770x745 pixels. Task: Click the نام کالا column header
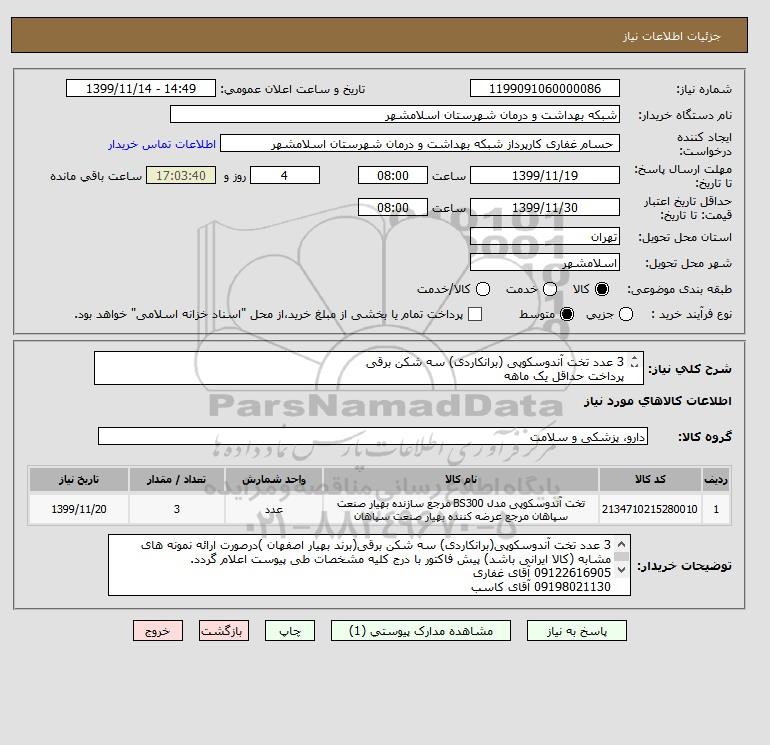[461, 479]
